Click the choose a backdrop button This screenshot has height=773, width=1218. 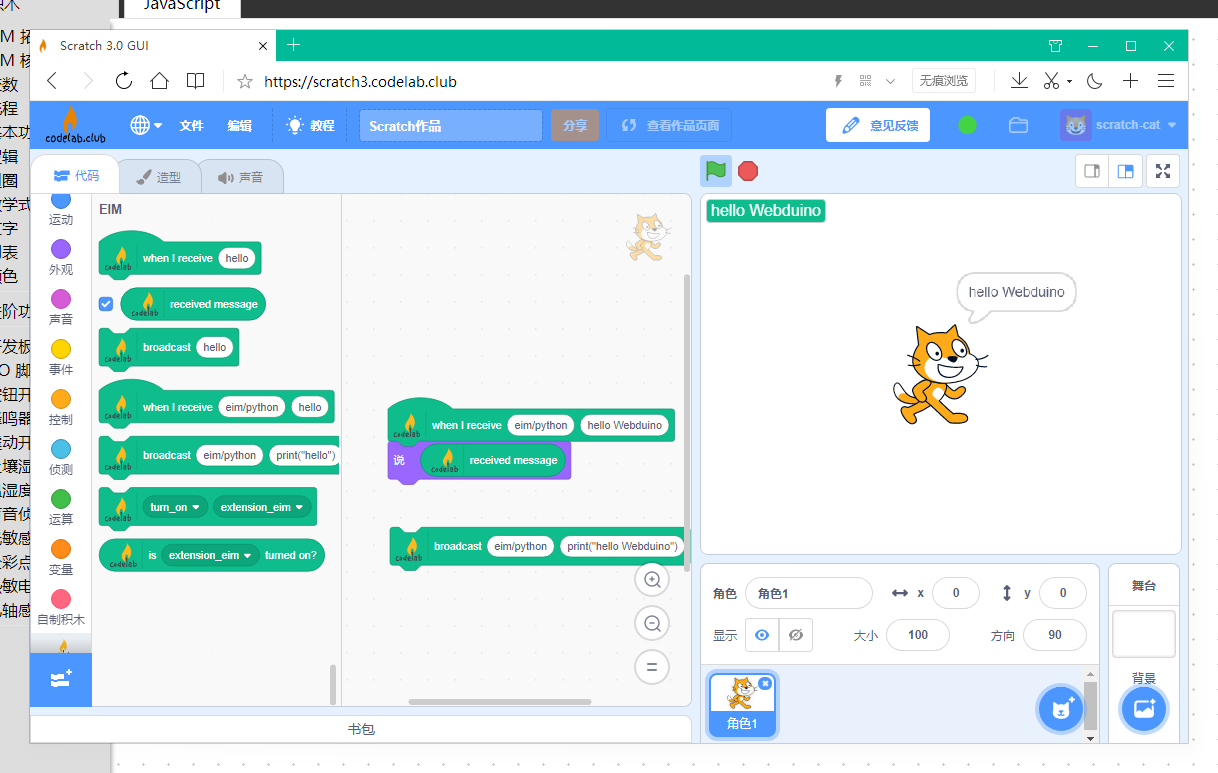pyautogui.click(x=1143, y=709)
